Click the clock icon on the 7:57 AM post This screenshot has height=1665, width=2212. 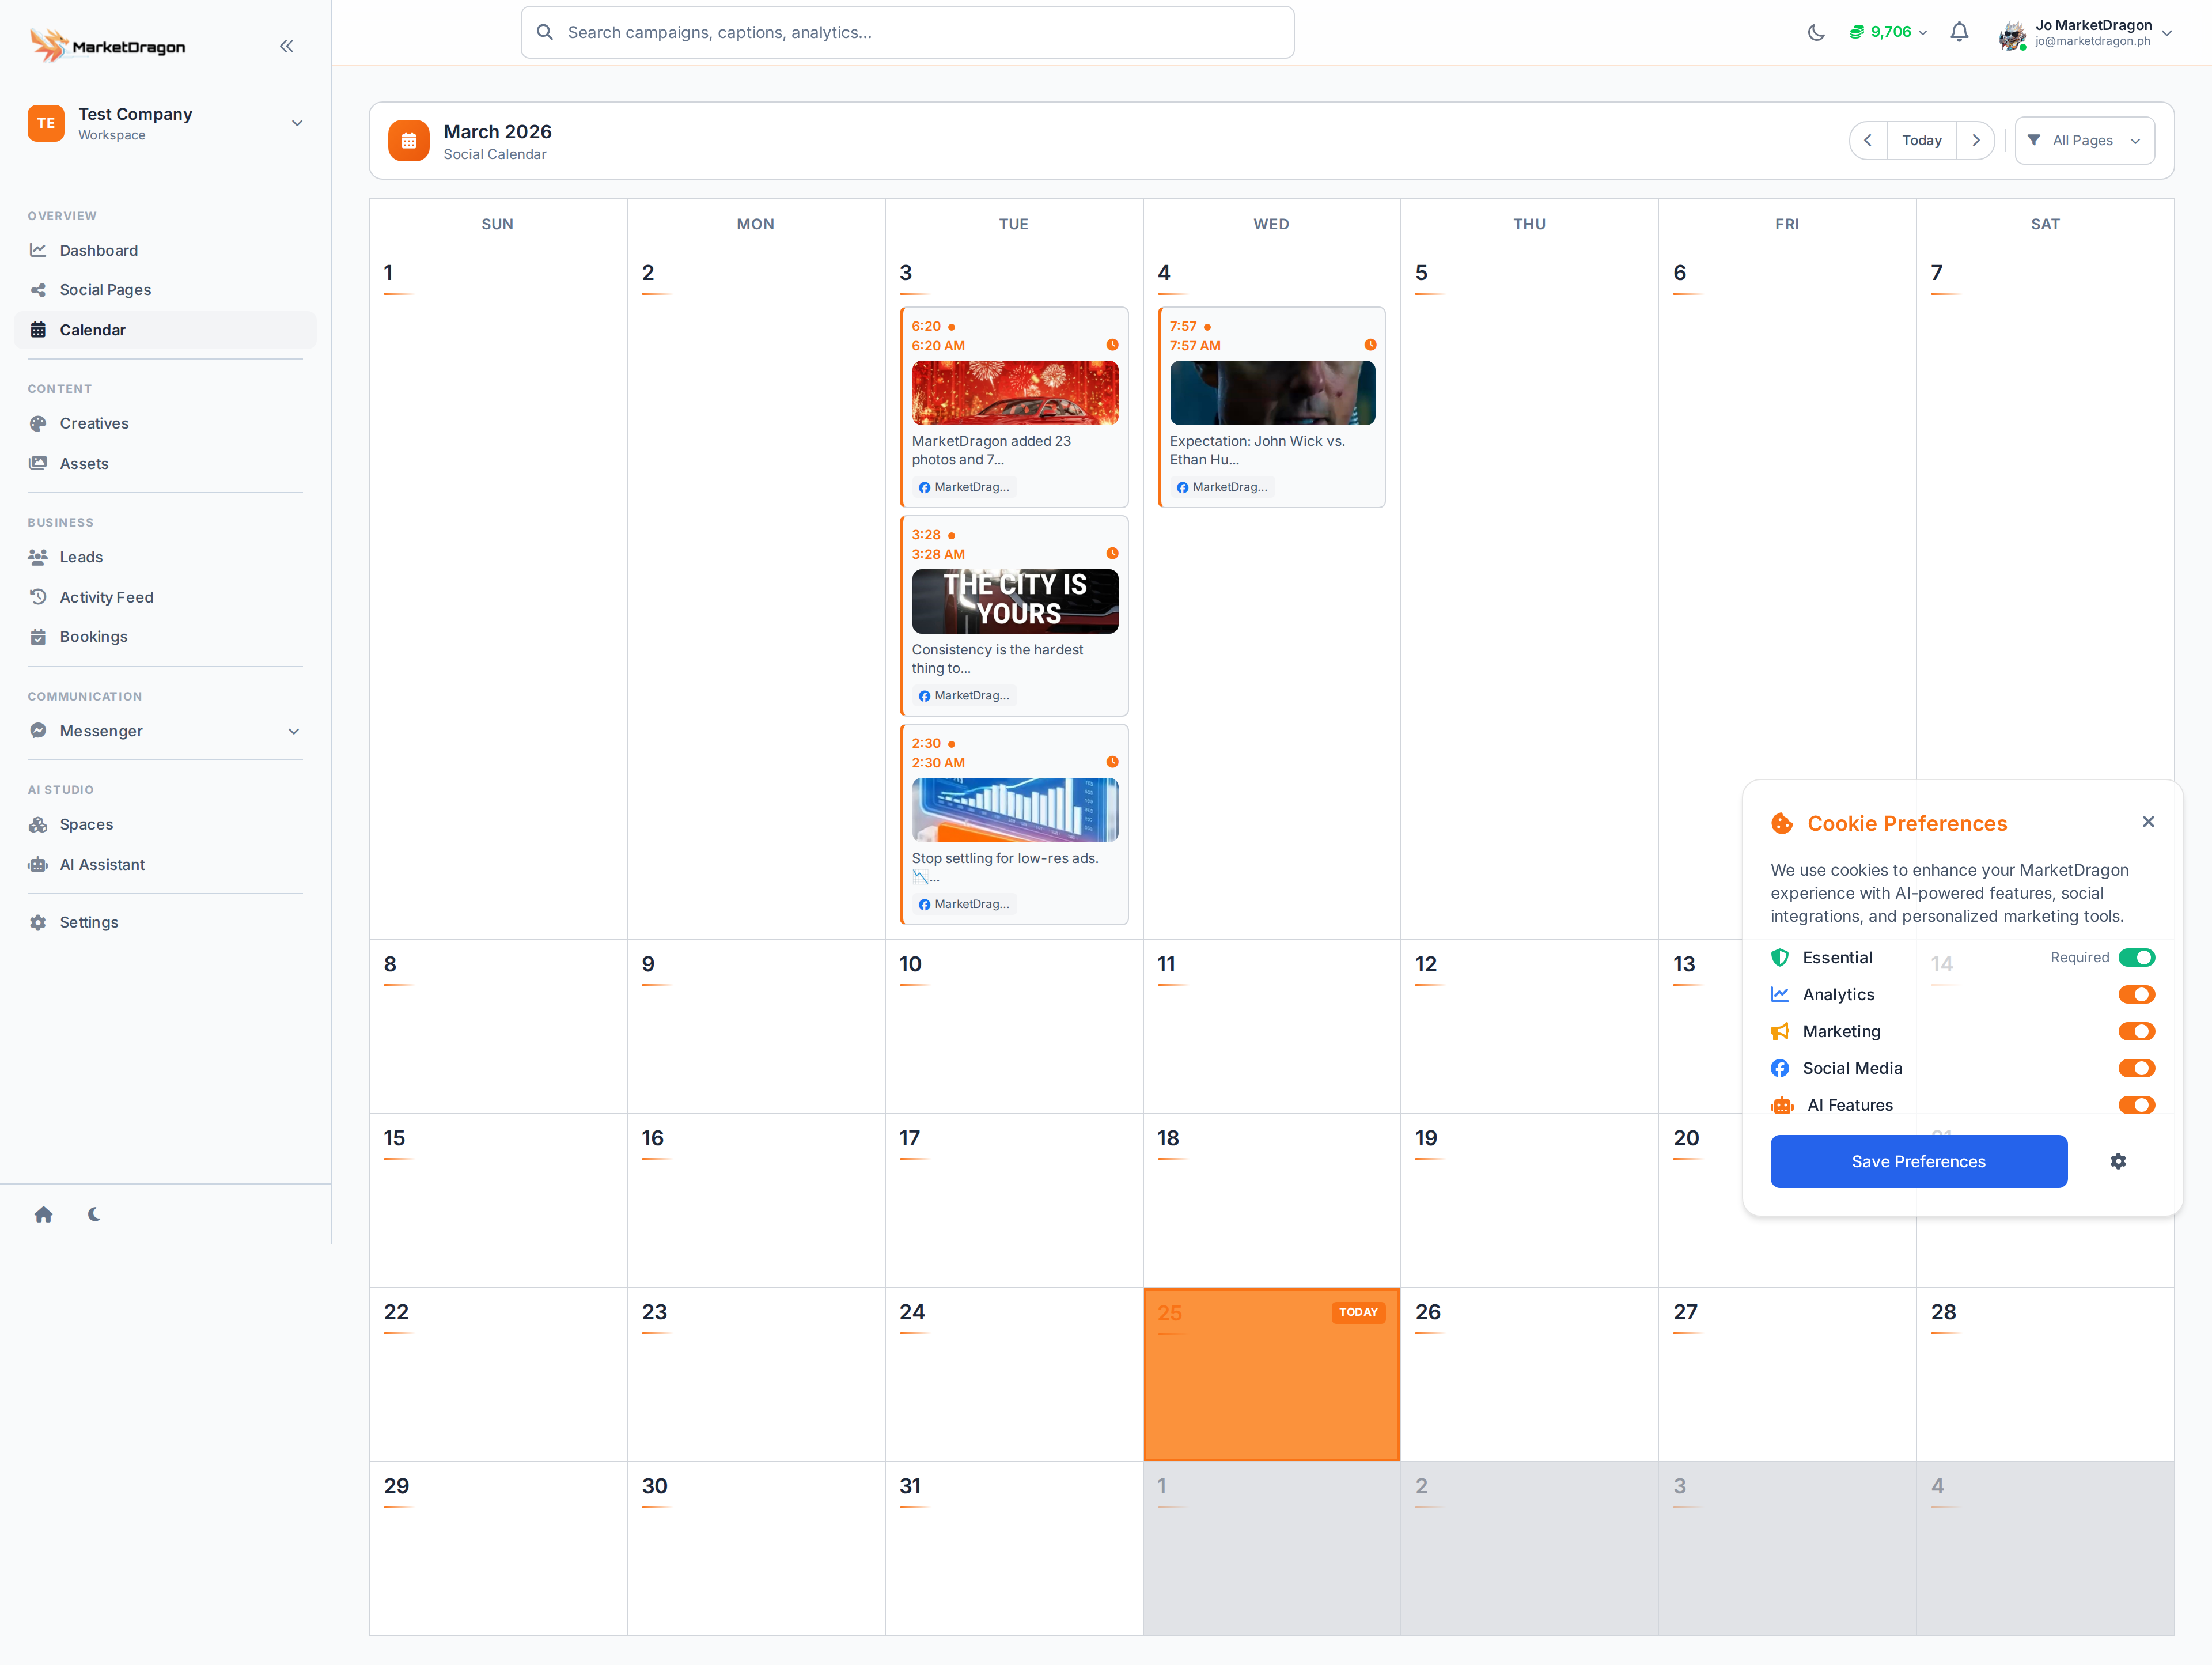point(1370,345)
